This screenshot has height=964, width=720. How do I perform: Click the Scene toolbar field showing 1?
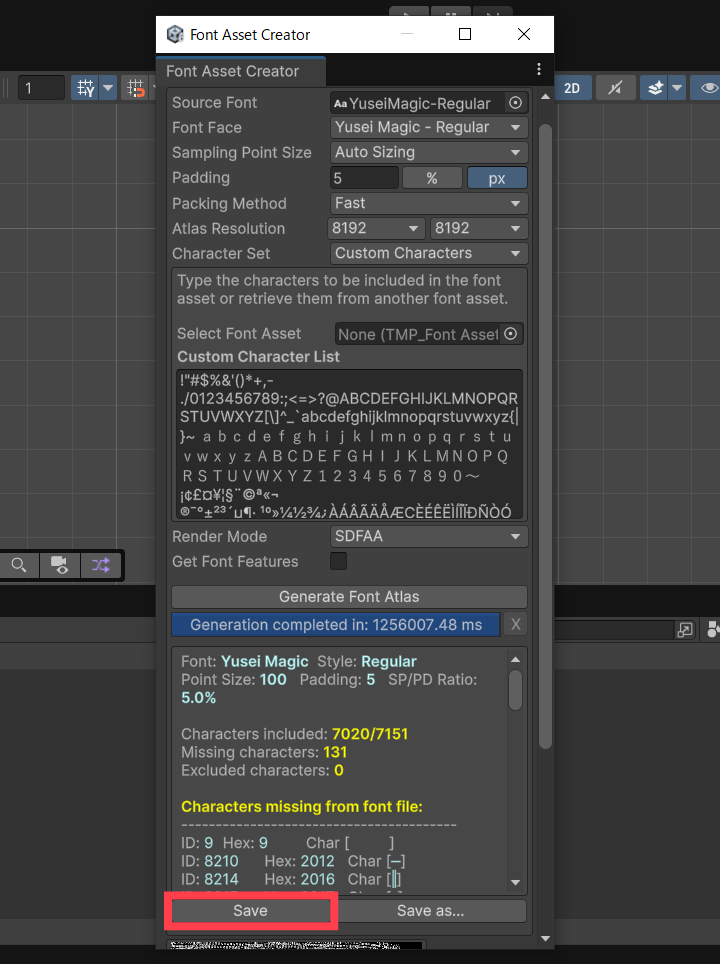41,89
